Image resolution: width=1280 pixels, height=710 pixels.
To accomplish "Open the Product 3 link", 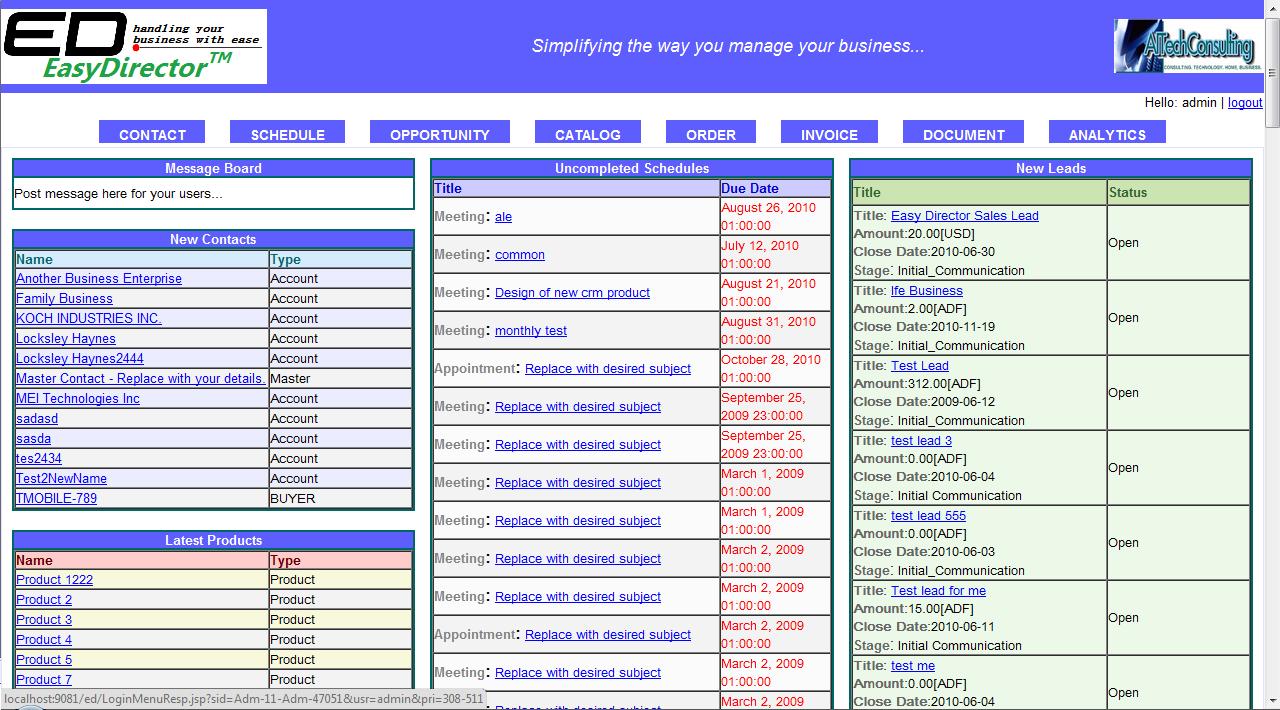I will (44, 620).
